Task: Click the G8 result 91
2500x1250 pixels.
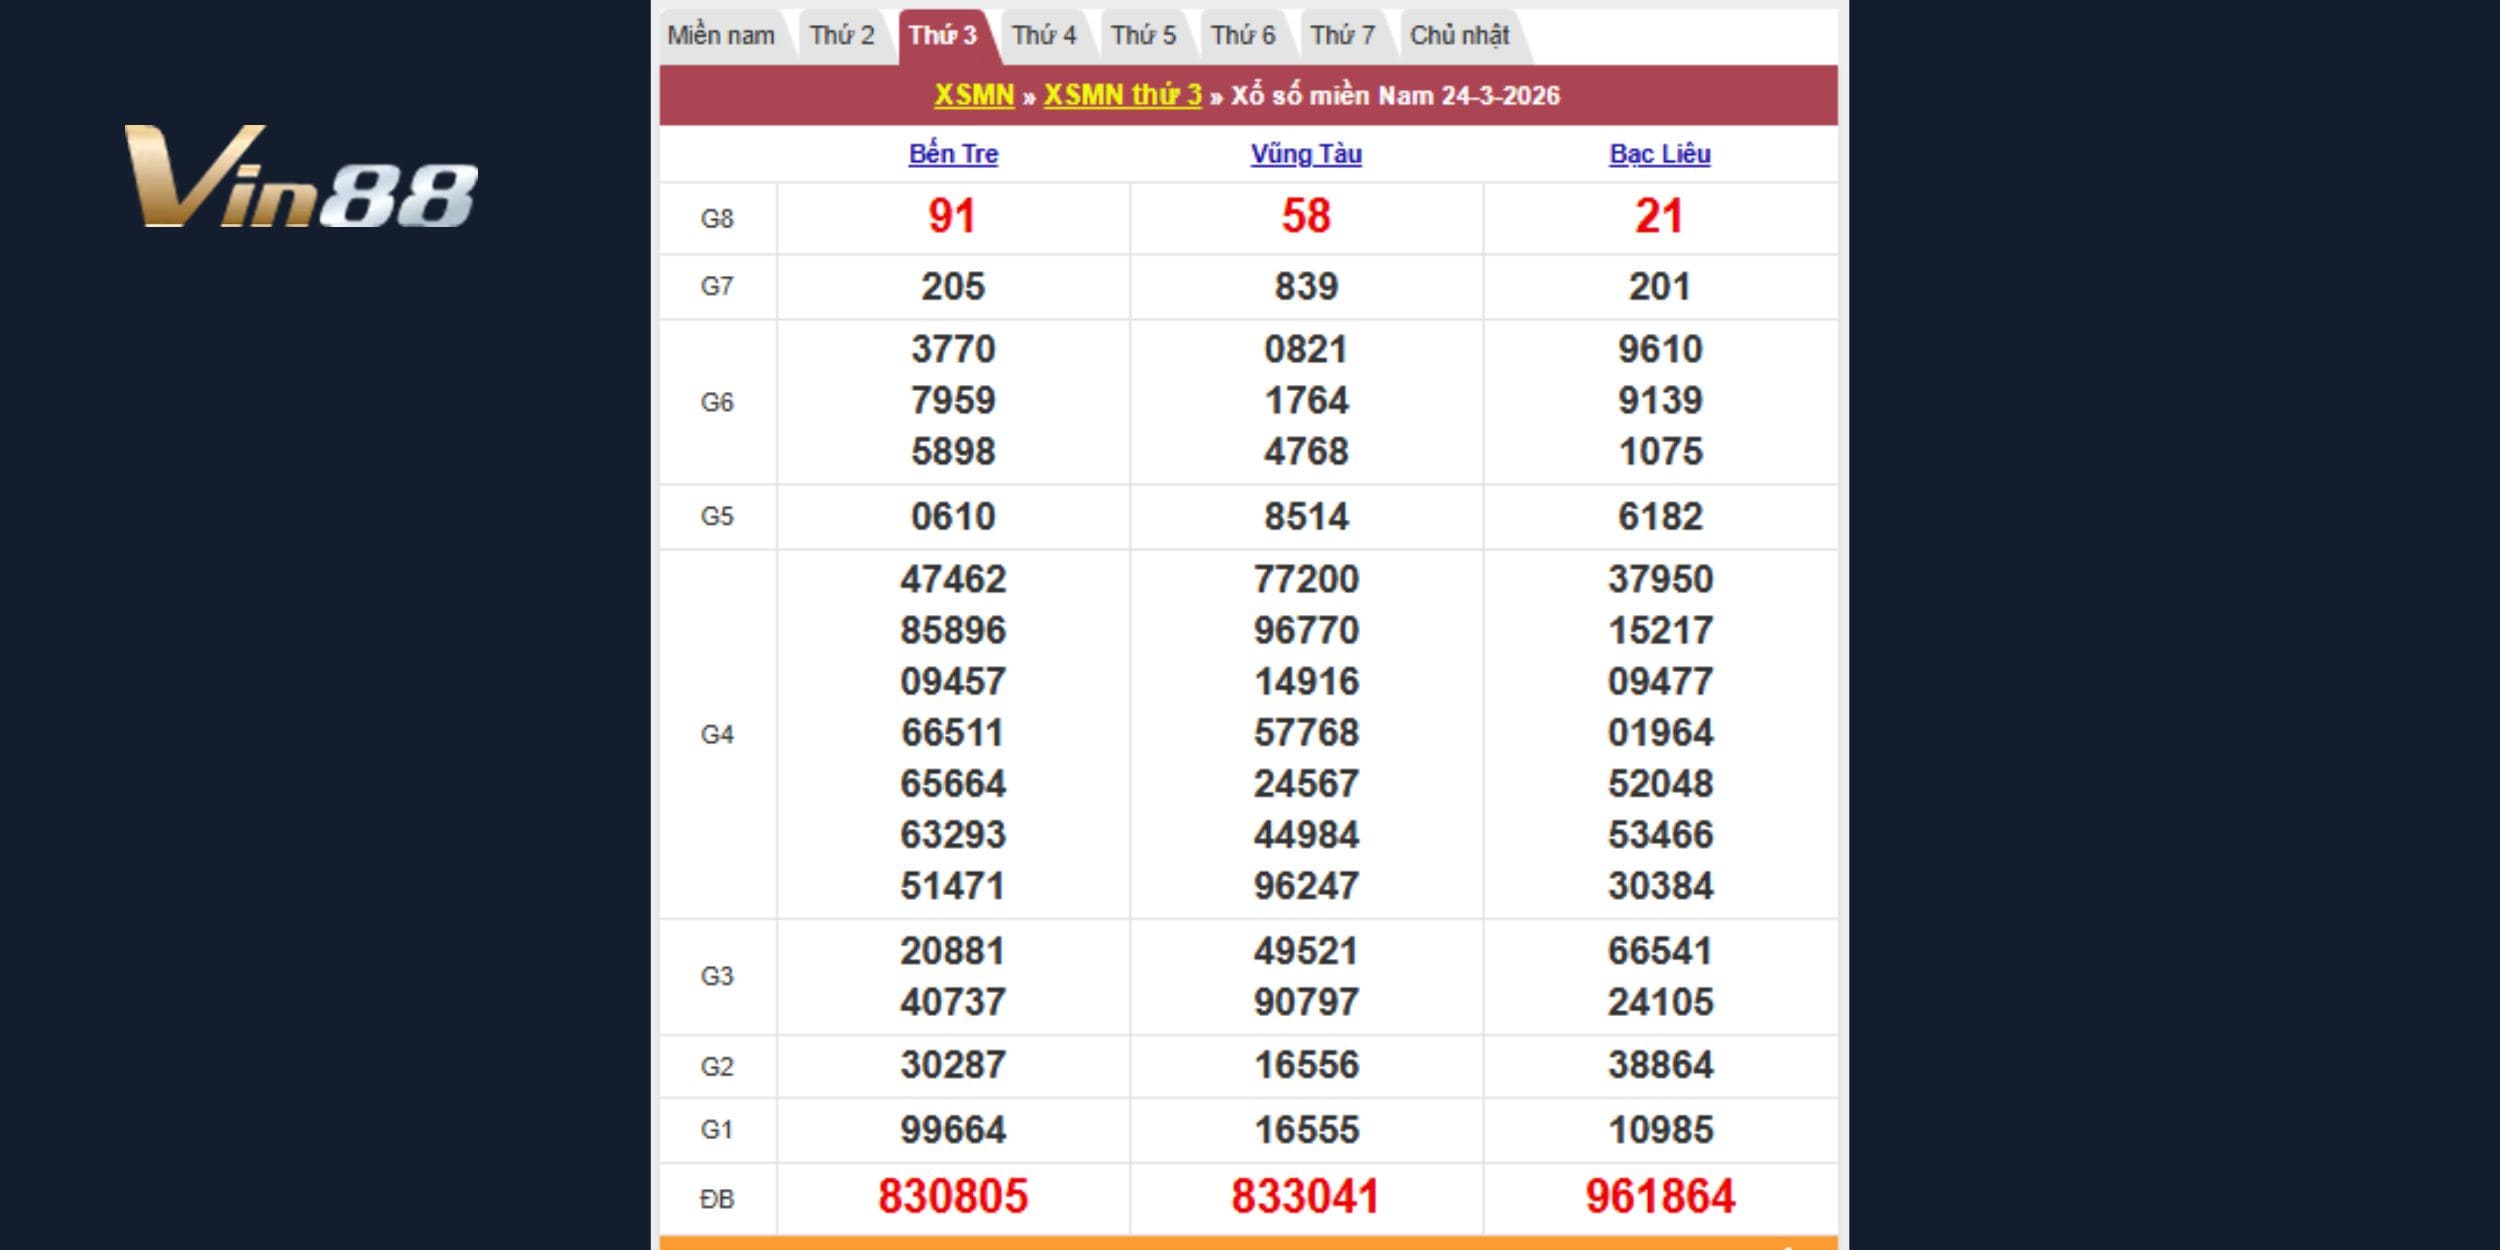Action: pyautogui.click(x=951, y=217)
